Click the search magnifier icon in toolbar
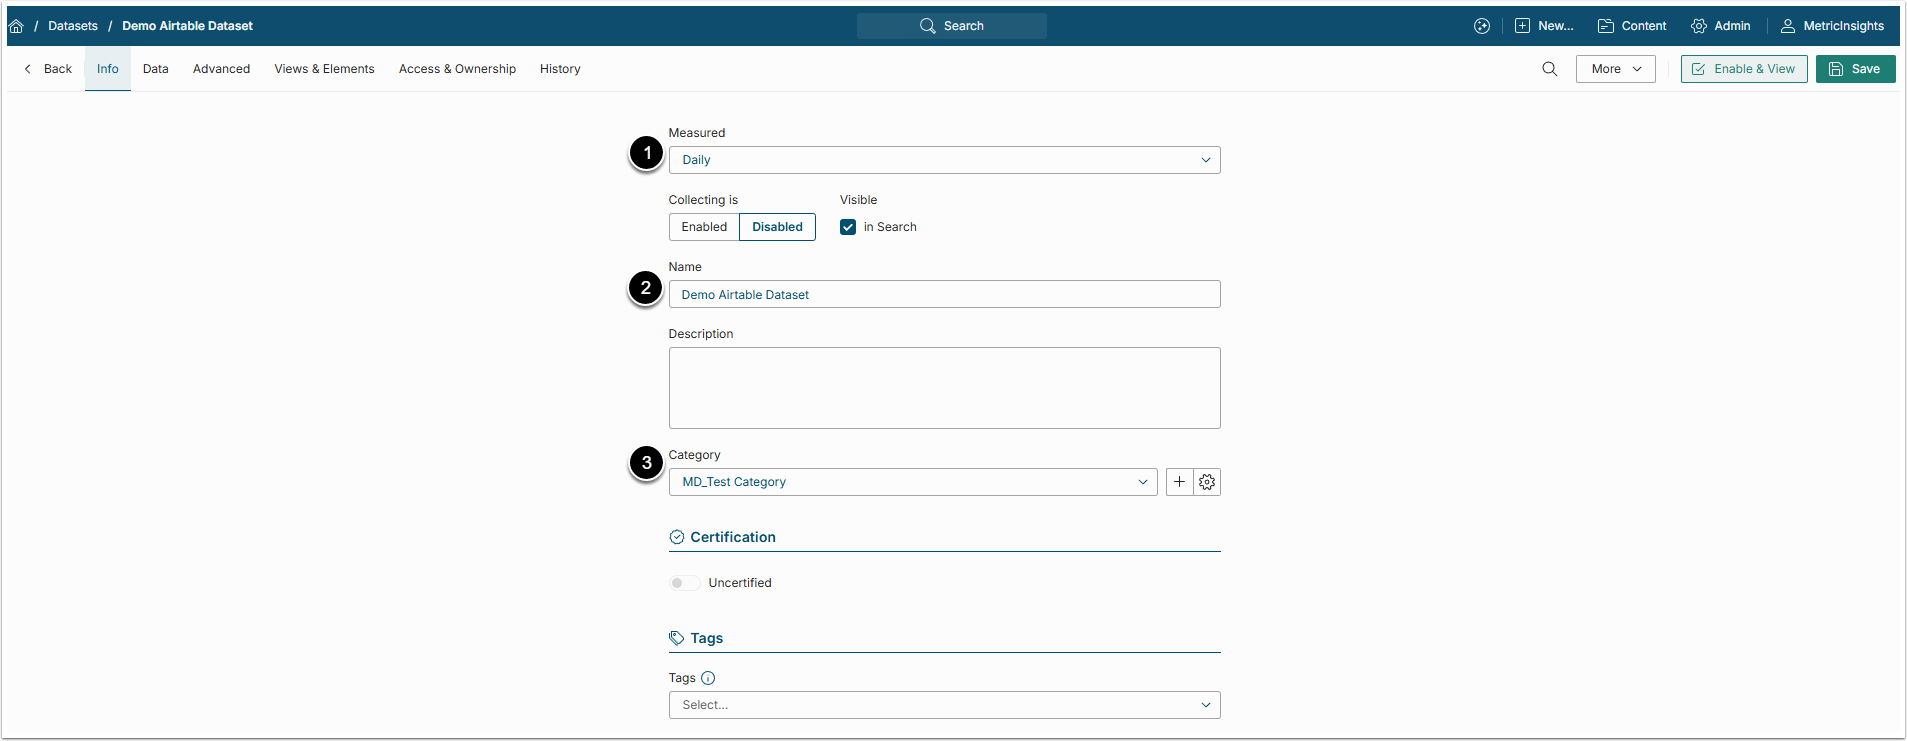 (x=1549, y=69)
